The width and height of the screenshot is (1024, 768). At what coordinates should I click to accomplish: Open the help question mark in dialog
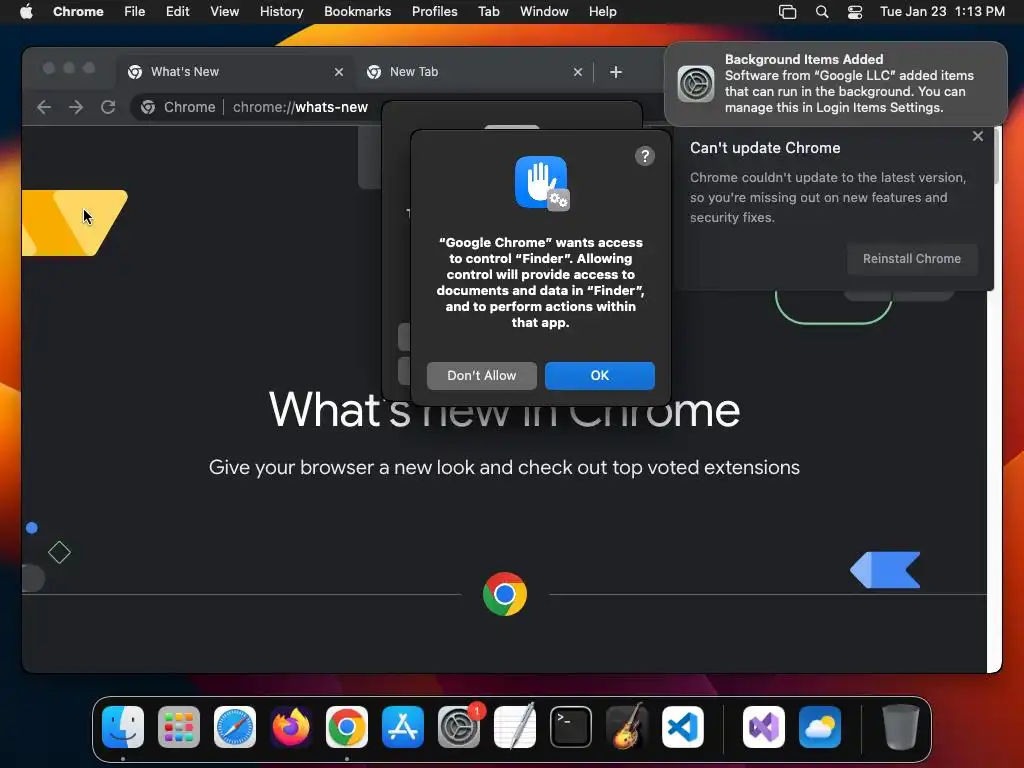645,156
